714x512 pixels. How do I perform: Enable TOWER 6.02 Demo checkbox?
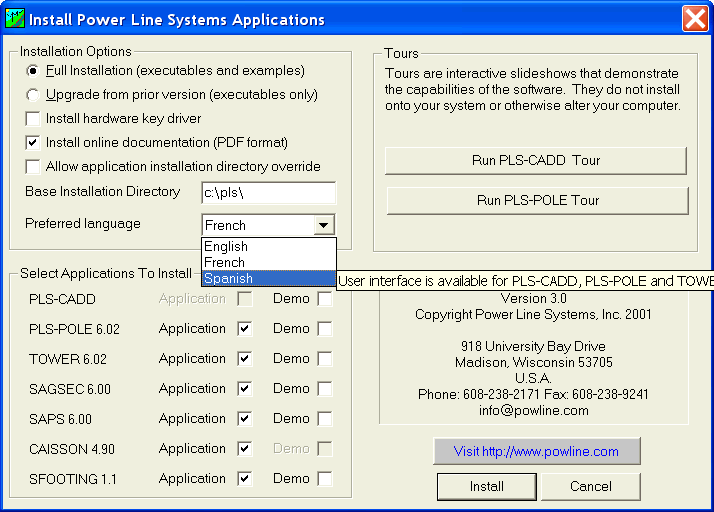(325, 359)
